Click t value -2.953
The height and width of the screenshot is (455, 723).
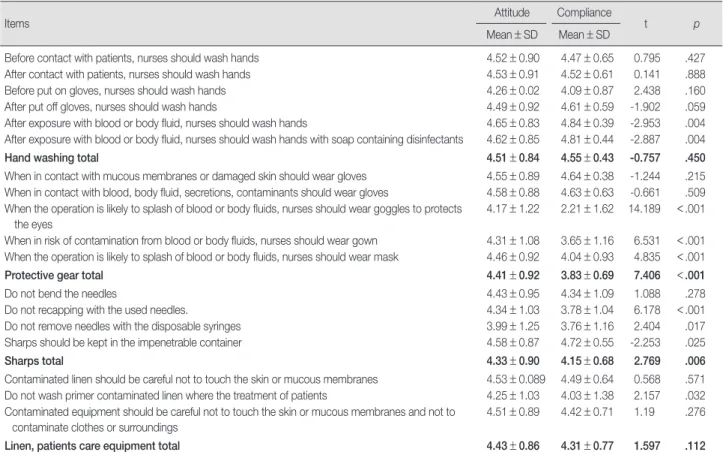click(x=645, y=123)
